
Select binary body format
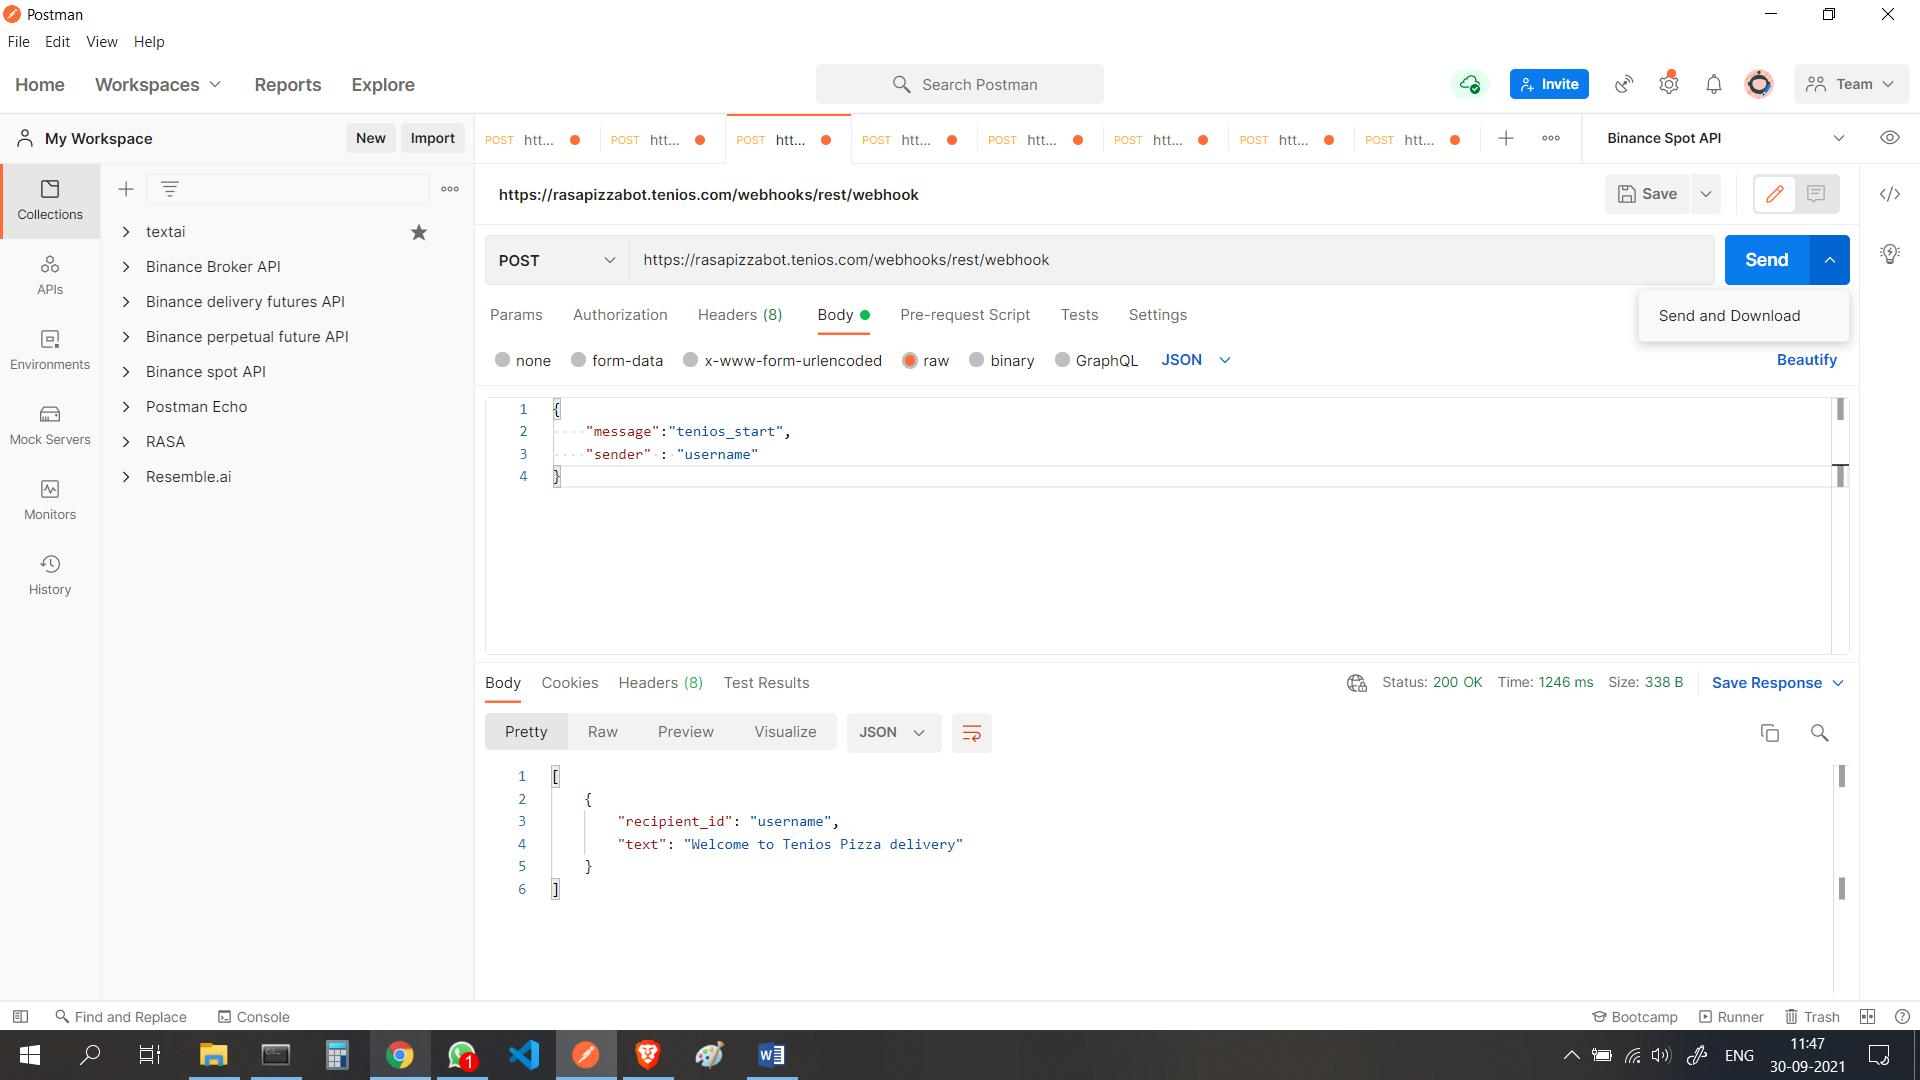pyautogui.click(x=1002, y=360)
